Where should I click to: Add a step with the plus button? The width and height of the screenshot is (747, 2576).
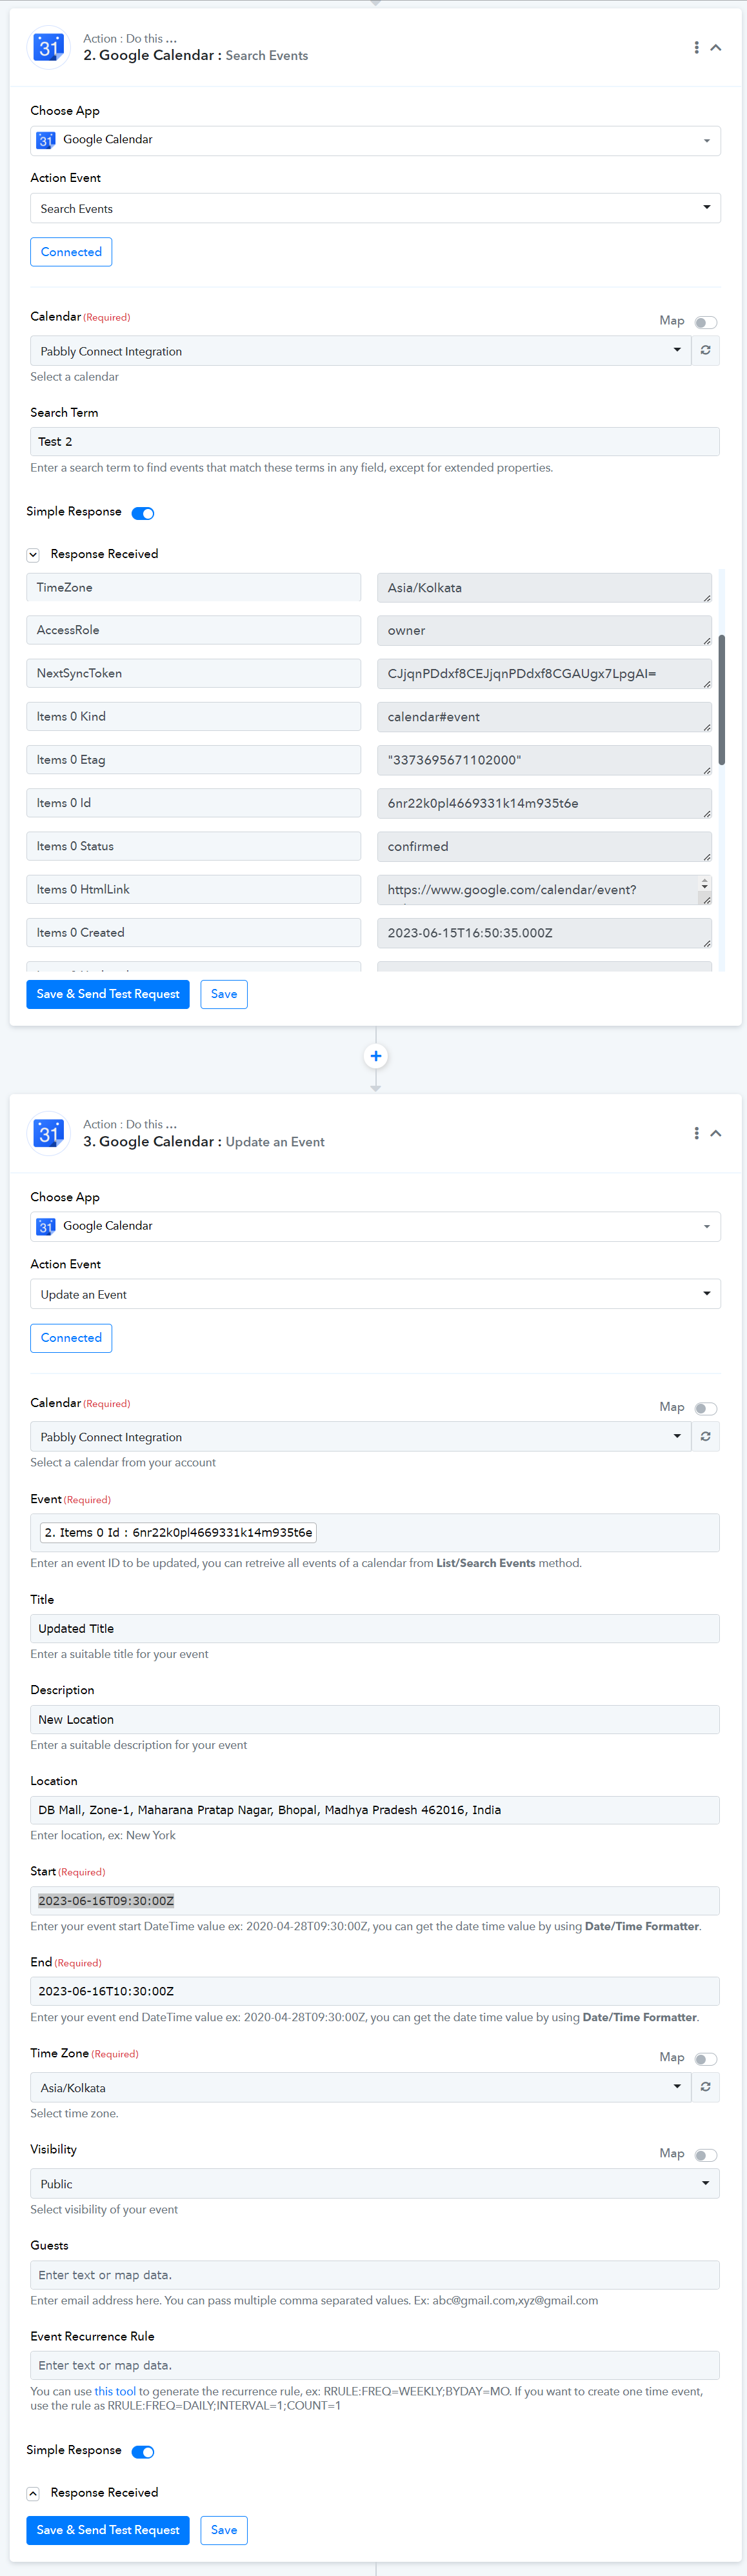(x=376, y=1056)
